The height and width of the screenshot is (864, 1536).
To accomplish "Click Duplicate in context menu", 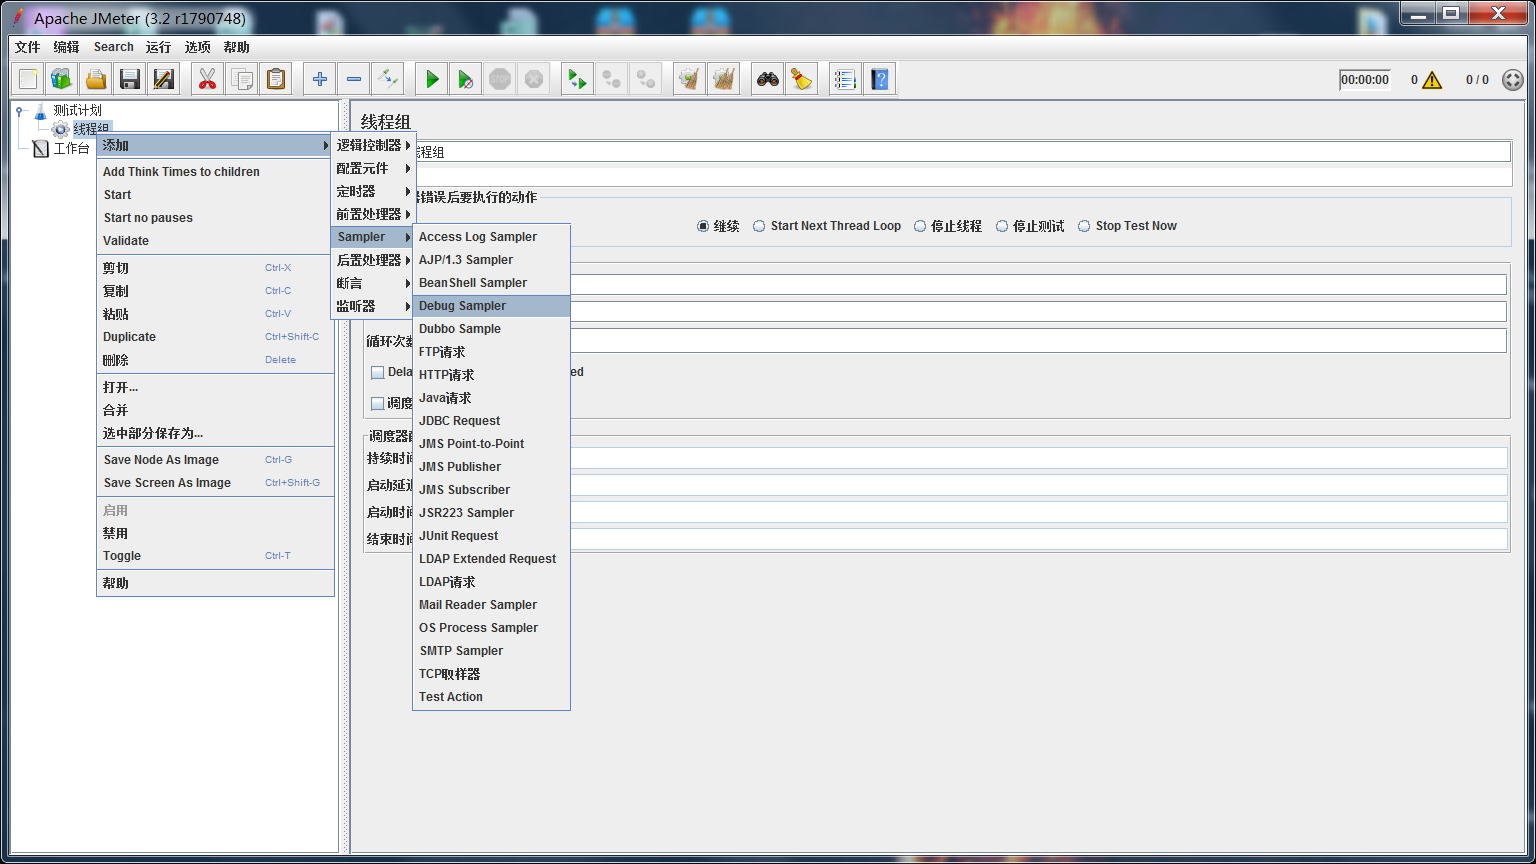I will 215,337.
